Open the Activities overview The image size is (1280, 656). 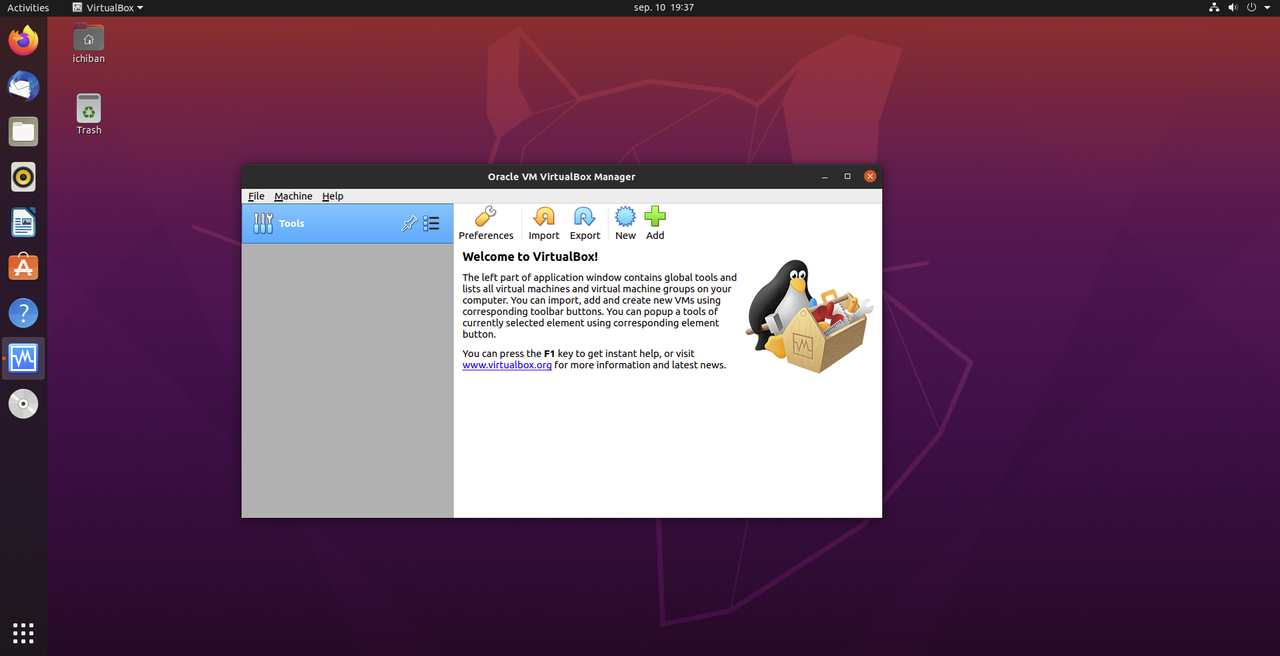point(28,7)
